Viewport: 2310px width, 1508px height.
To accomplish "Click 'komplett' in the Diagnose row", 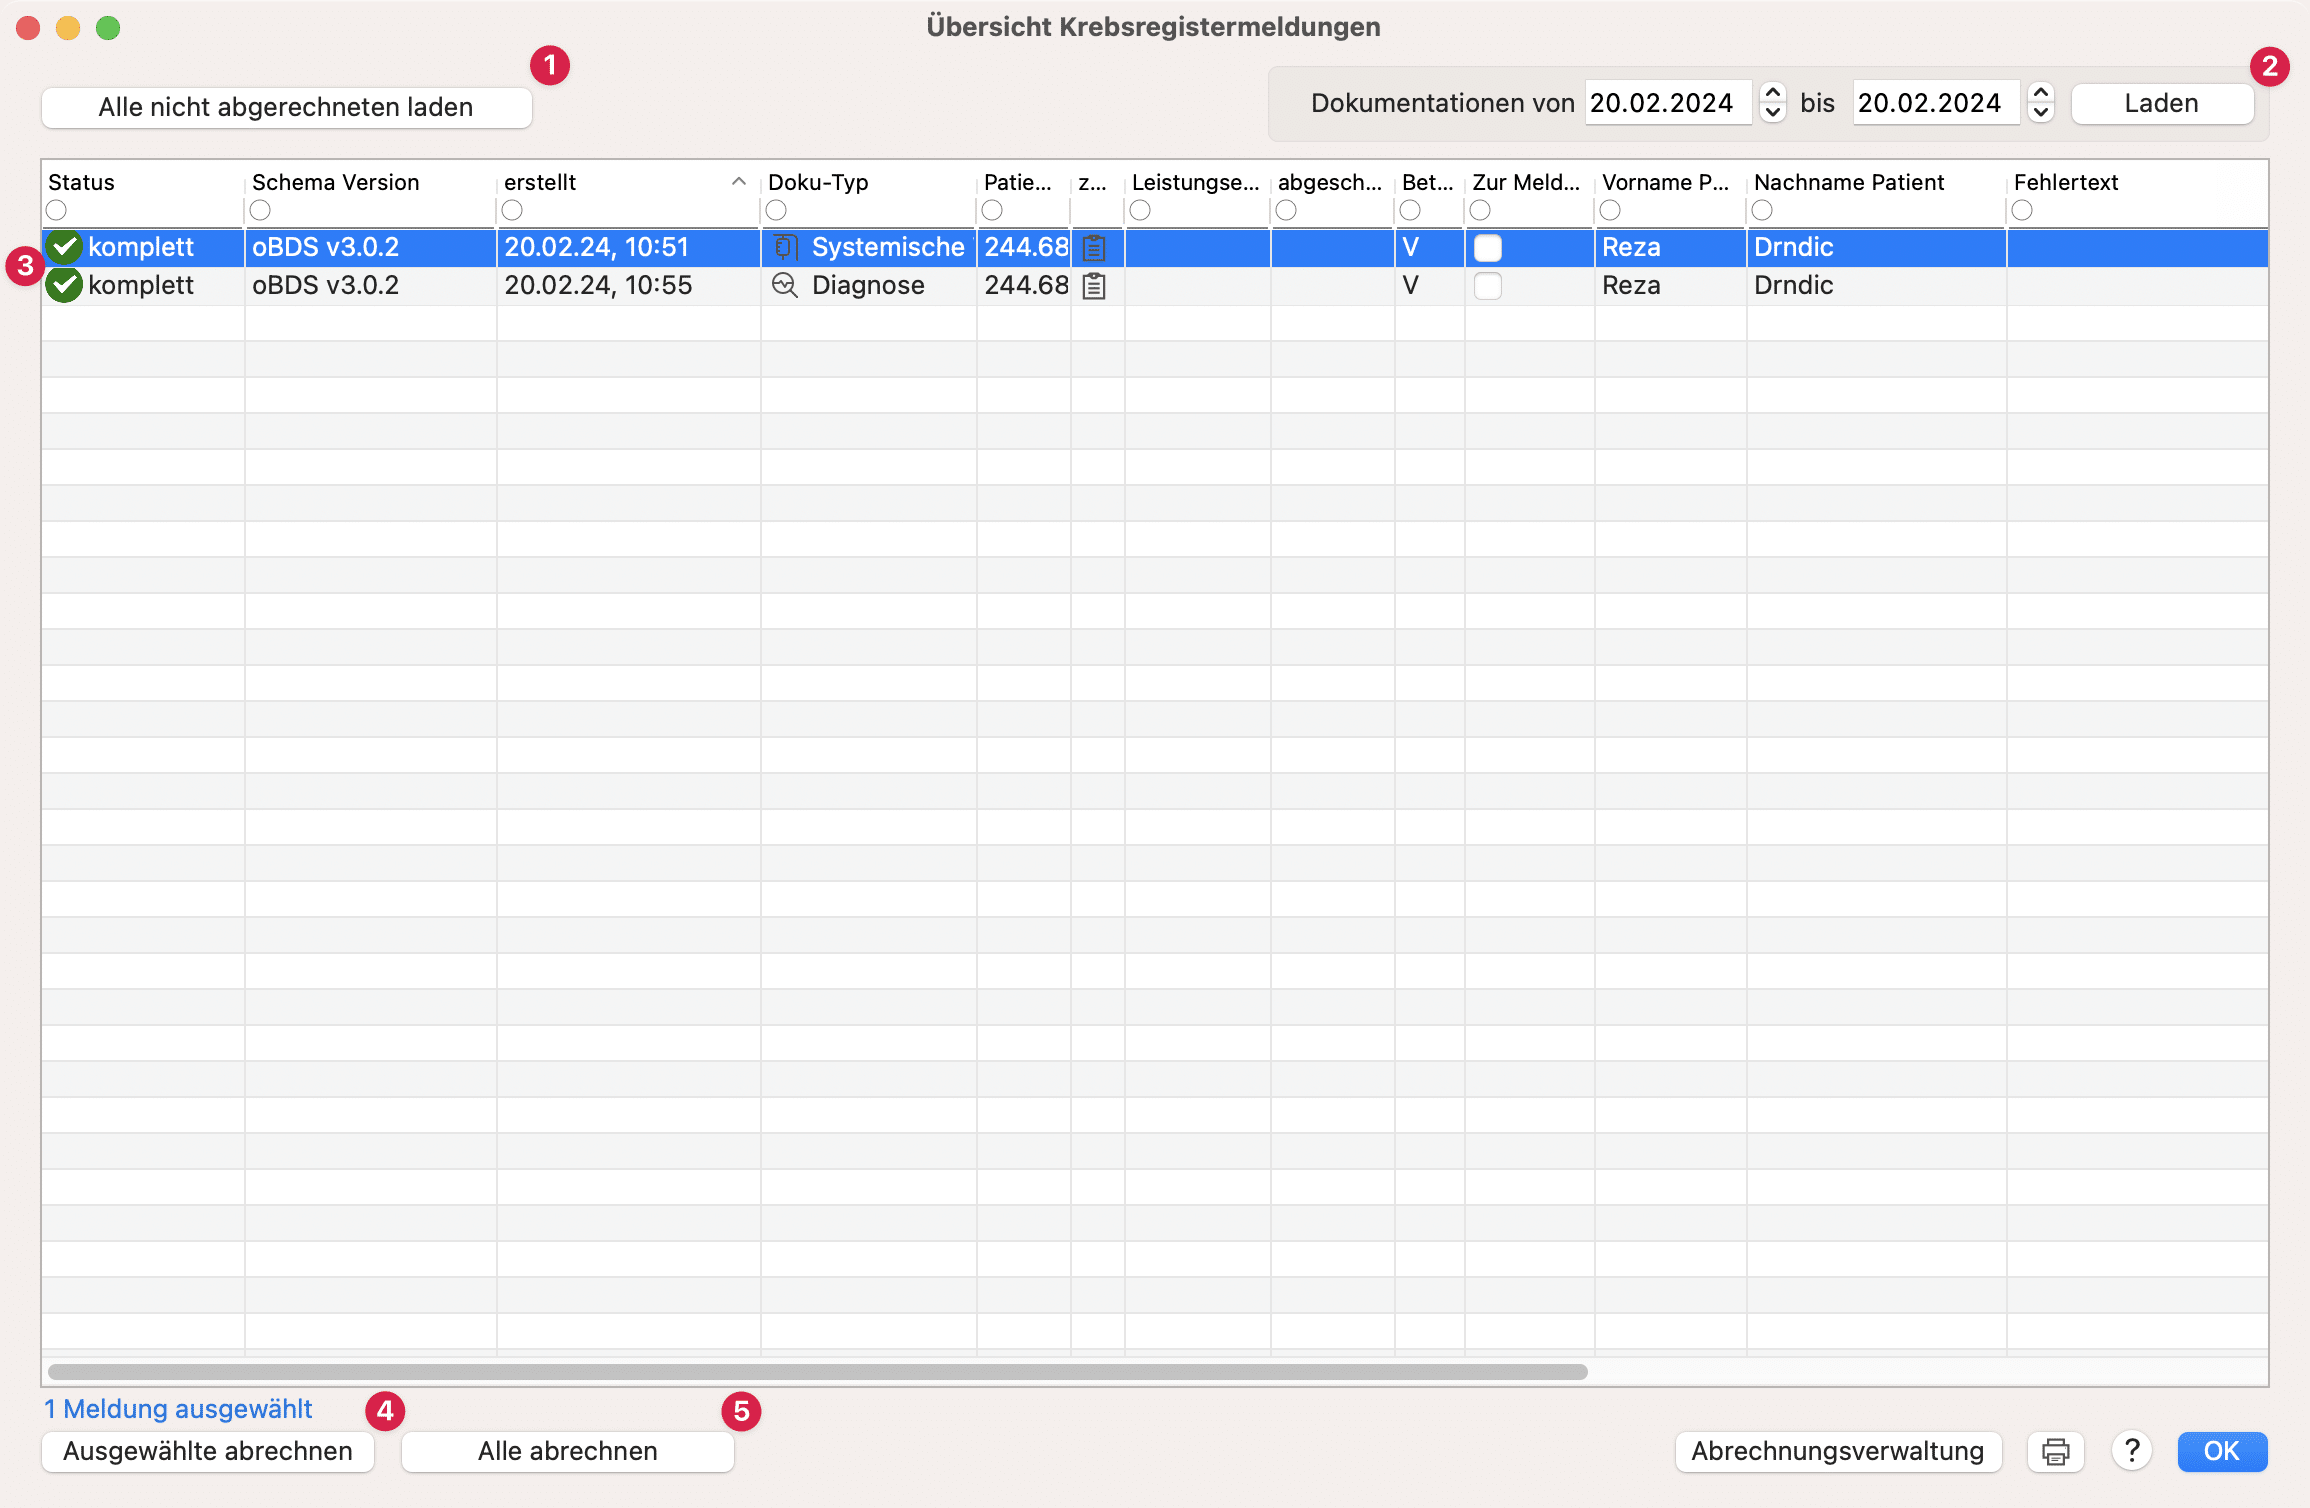I will [141, 285].
